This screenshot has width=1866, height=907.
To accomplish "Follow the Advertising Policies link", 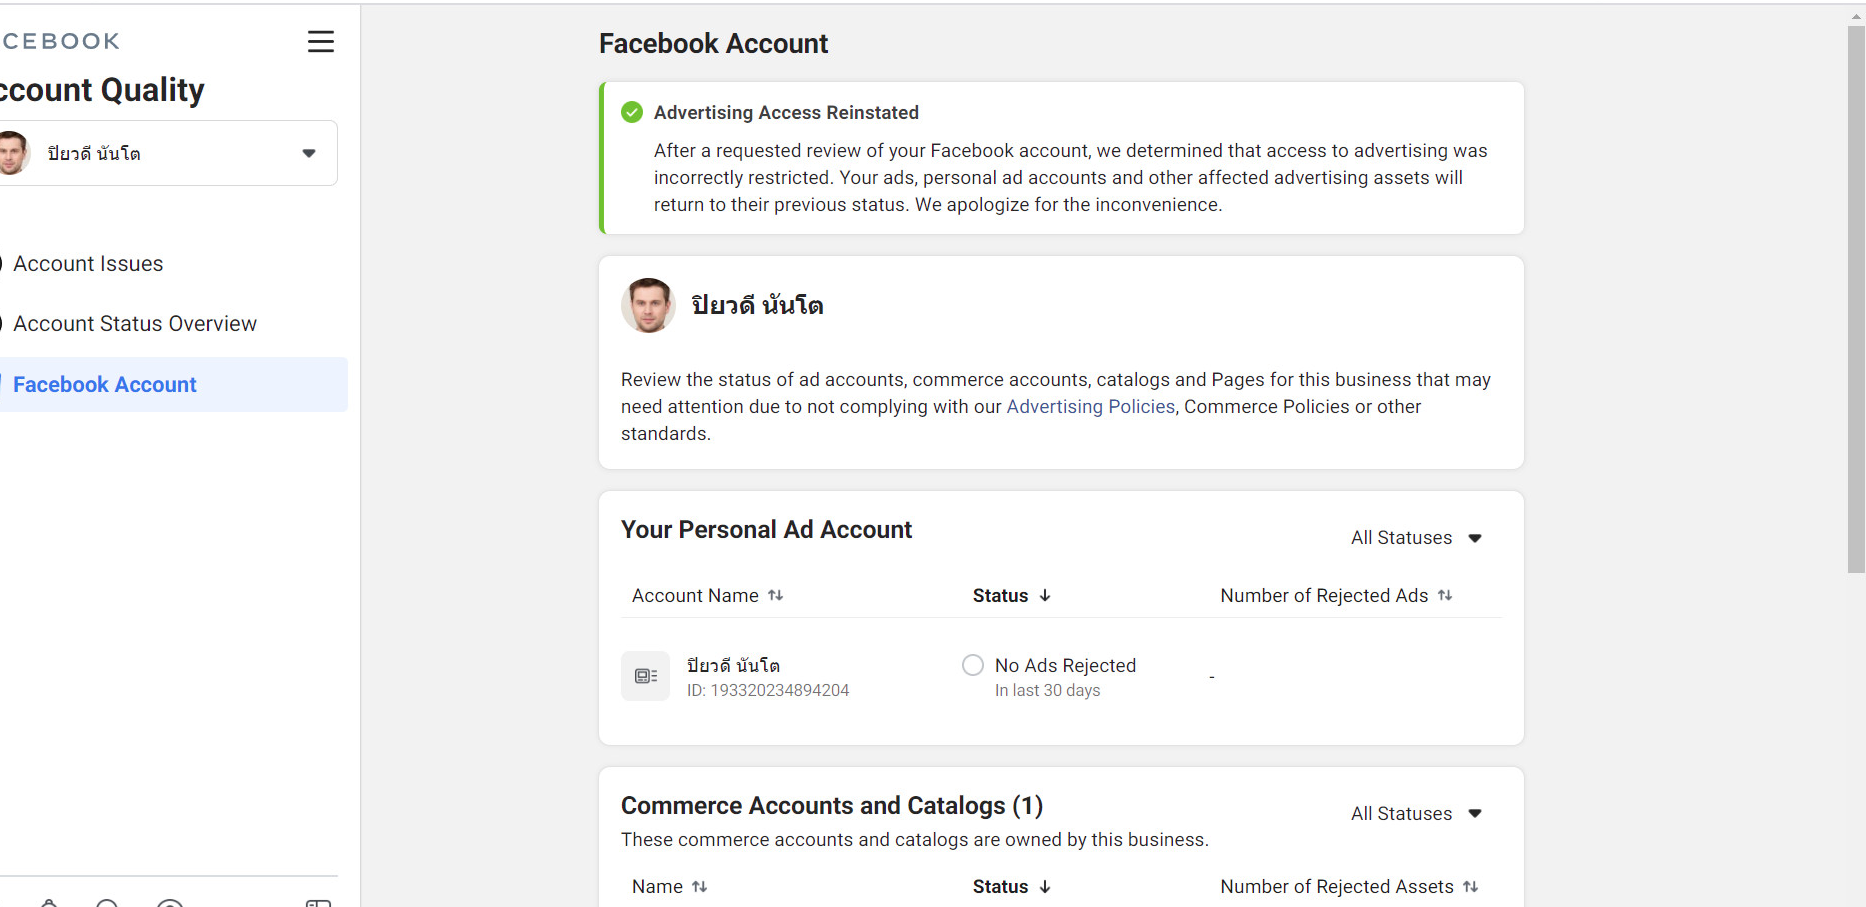I will [1090, 407].
